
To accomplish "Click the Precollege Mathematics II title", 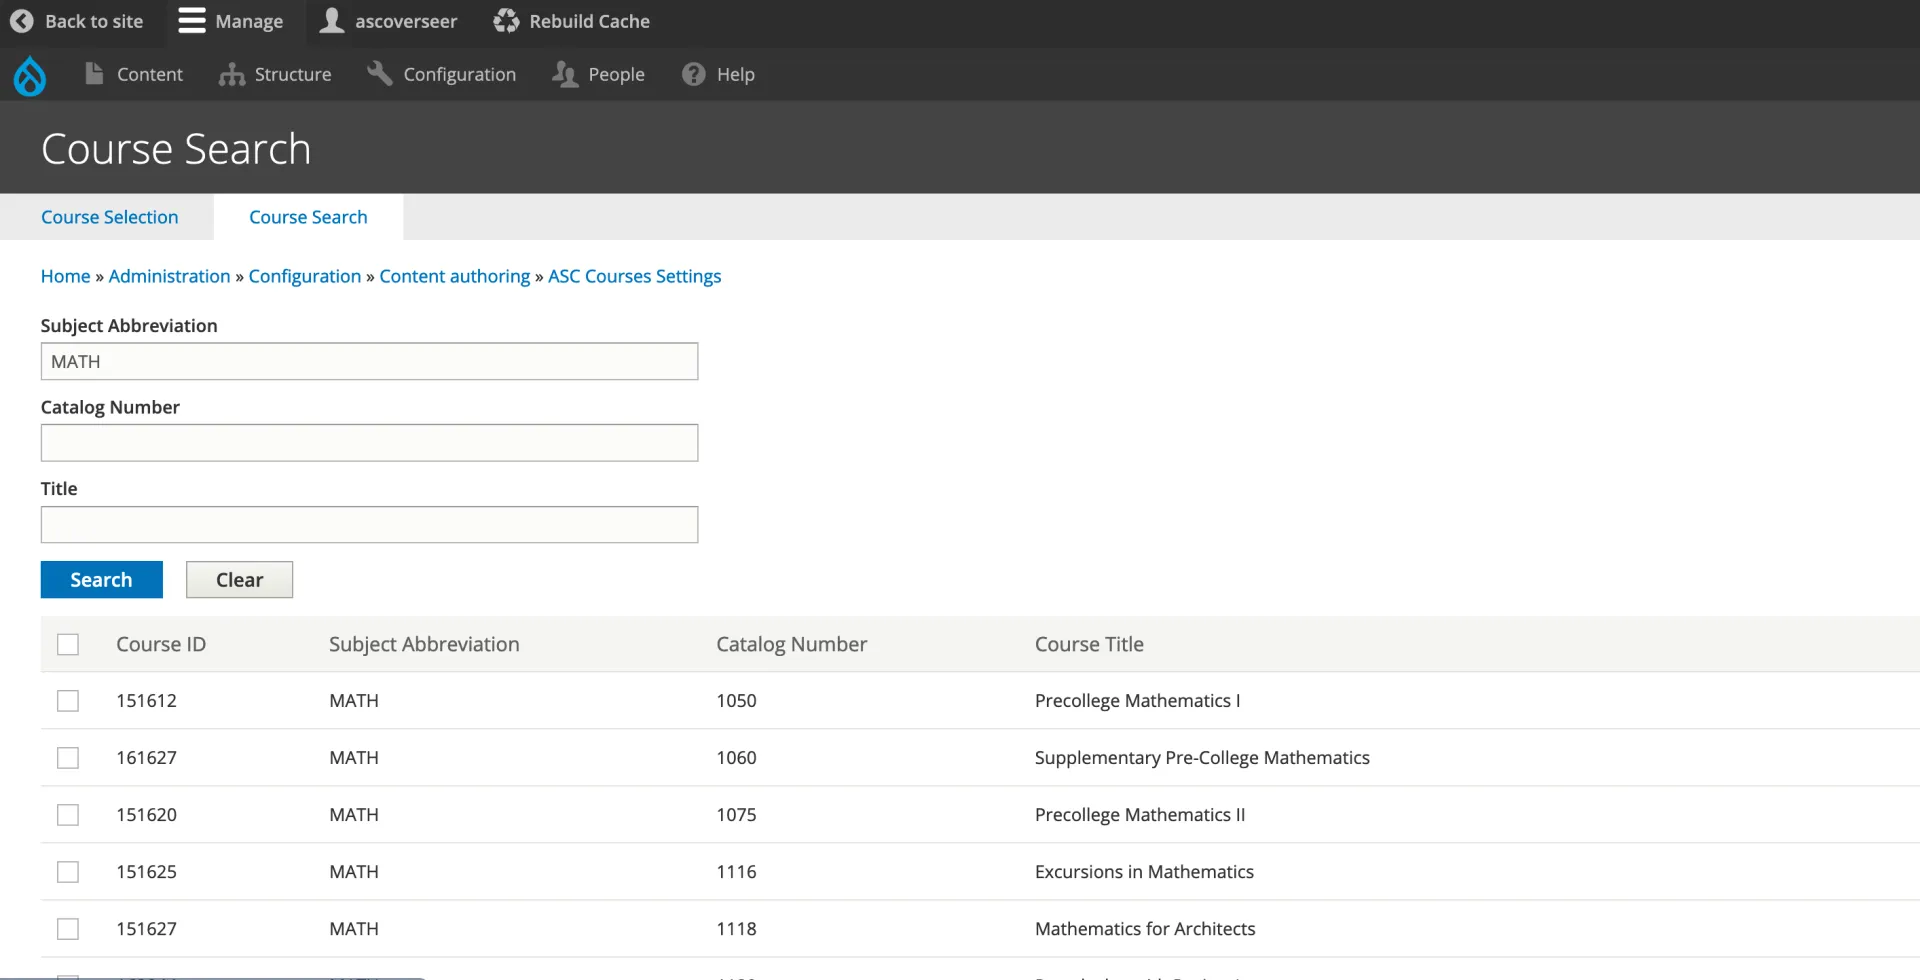I will click(x=1140, y=815).
